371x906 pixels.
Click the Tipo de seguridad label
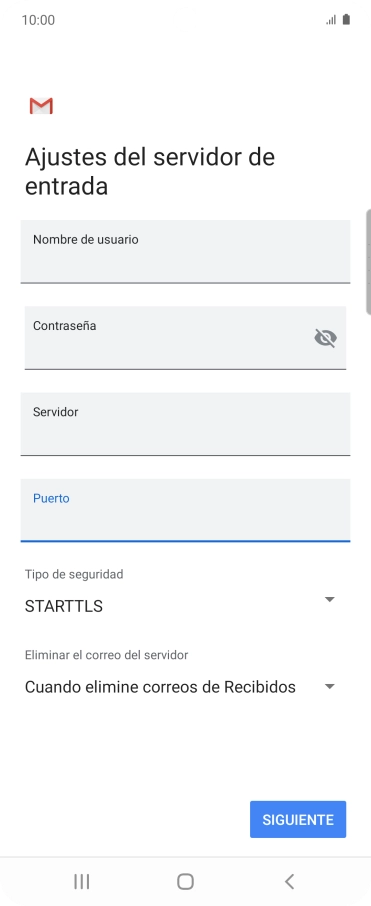tap(74, 574)
